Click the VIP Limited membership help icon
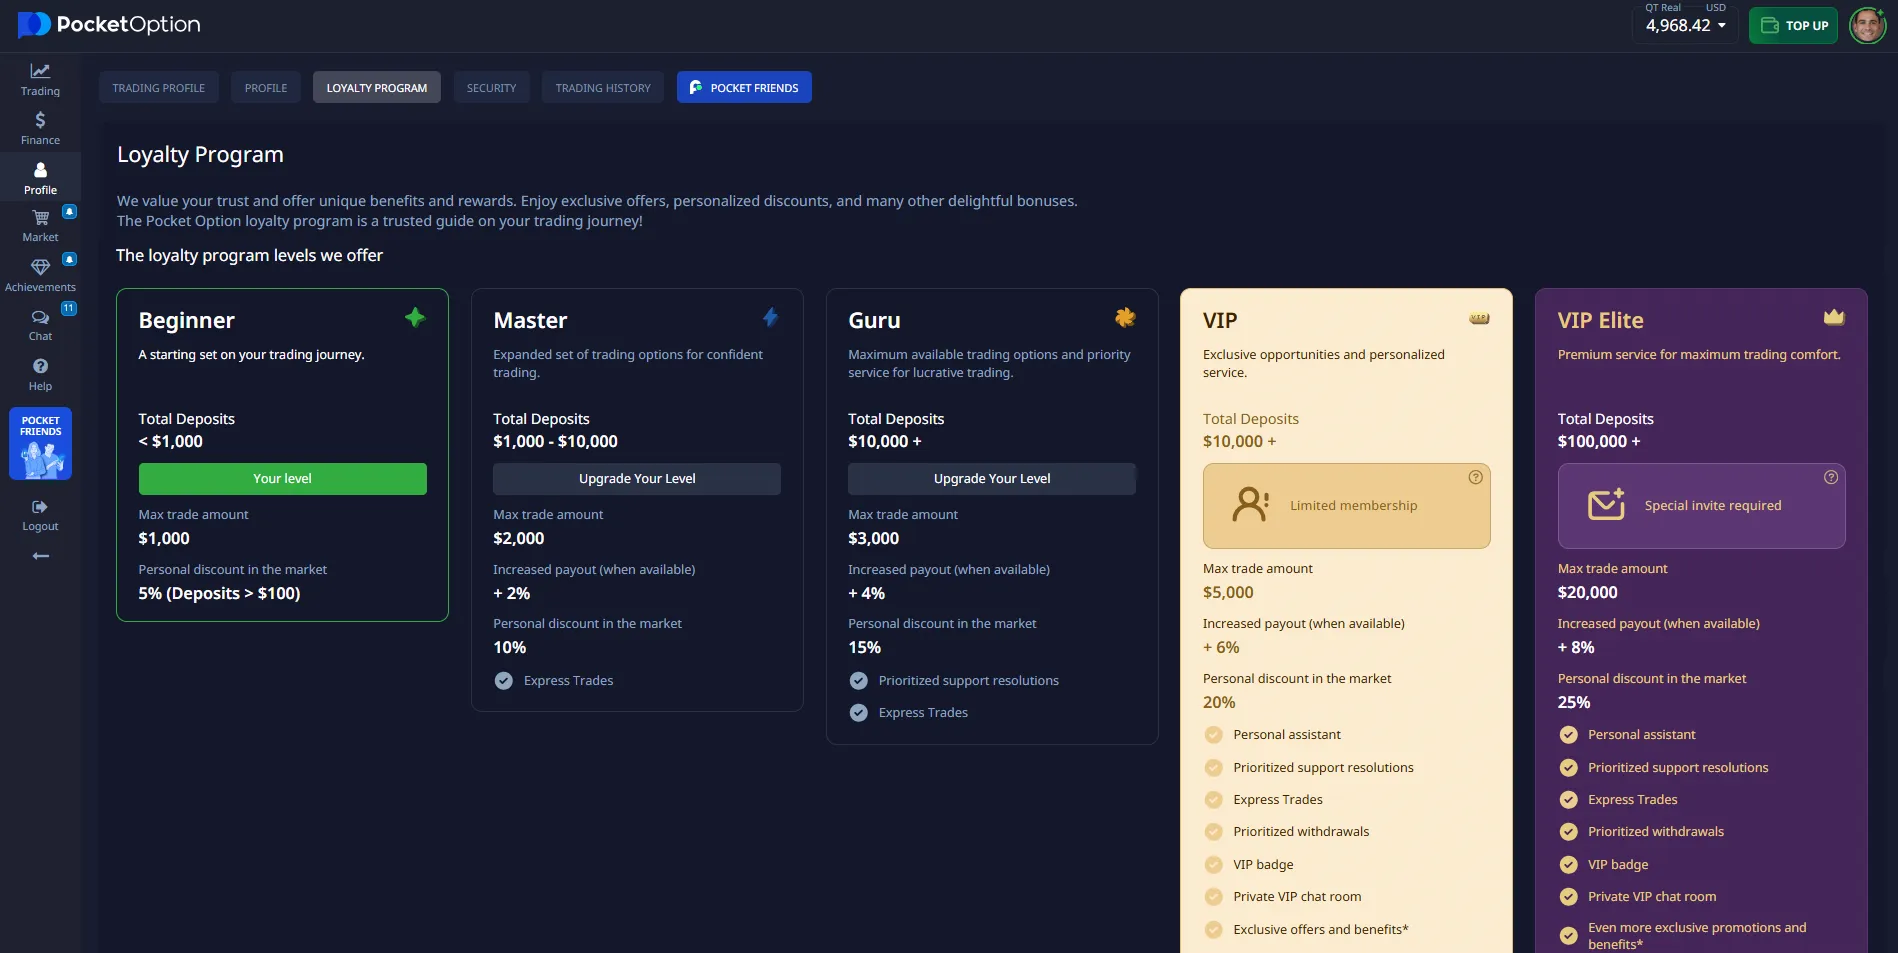The image size is (1898, 953). (1475, 478)
